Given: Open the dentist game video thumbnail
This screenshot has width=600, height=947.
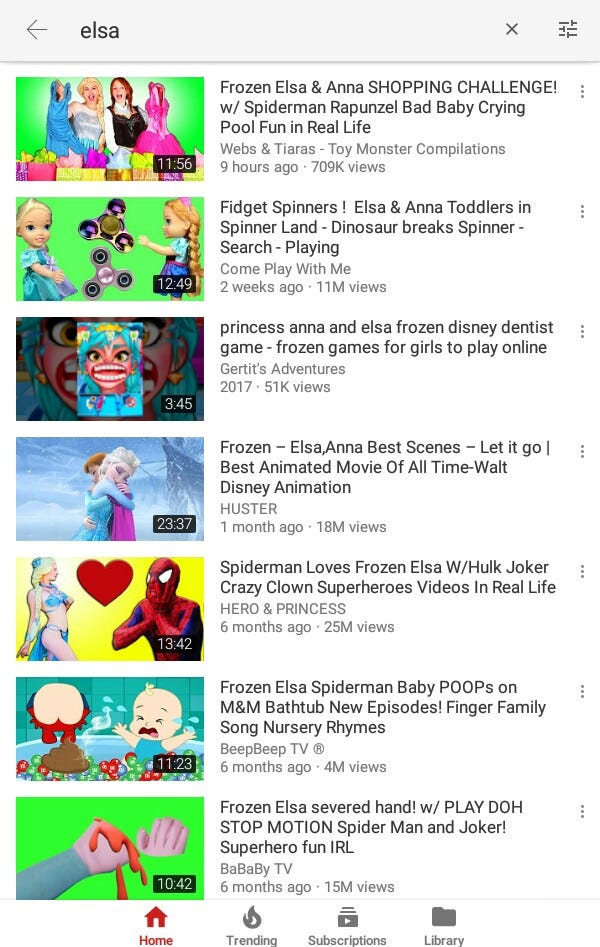Looking at the screenshot, I should [110, 369].
